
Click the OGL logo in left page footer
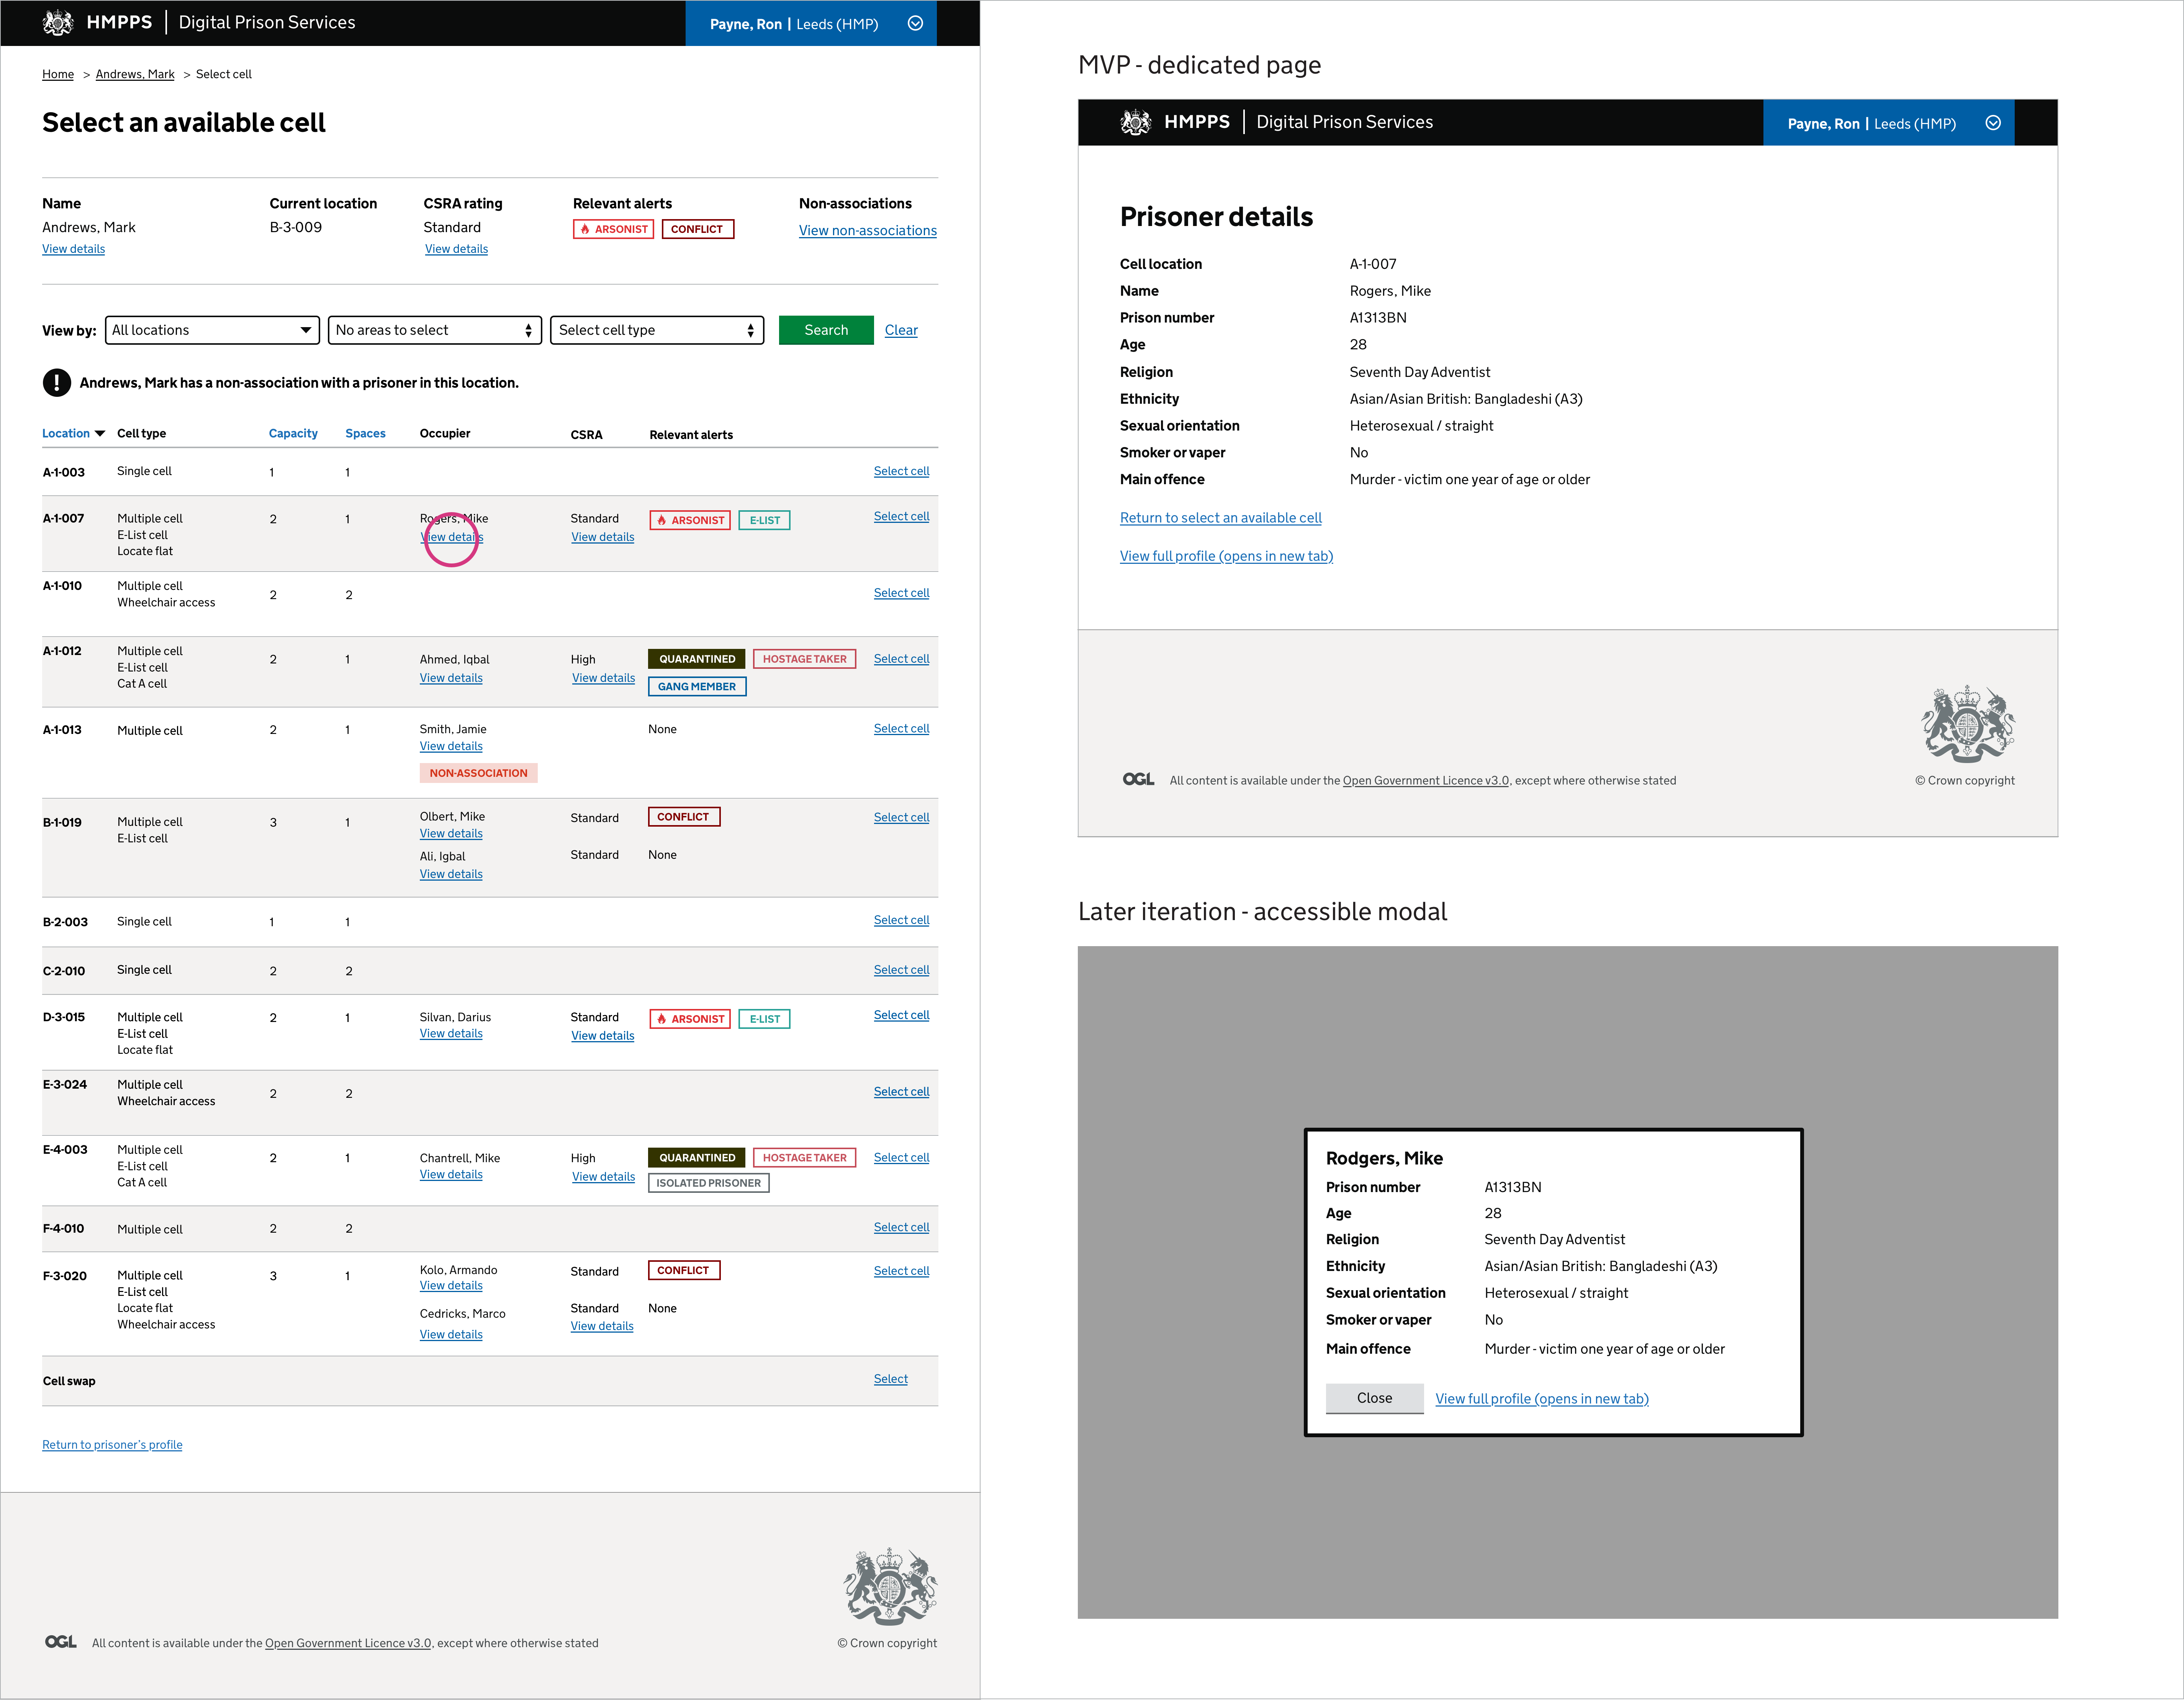coord(61,1642)
